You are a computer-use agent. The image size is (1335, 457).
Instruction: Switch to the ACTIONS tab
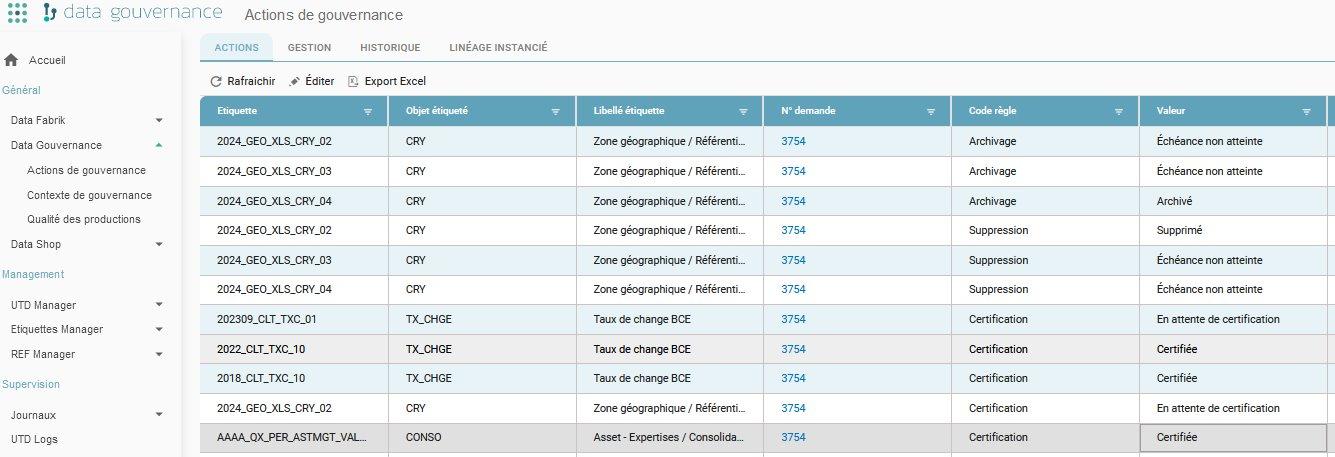click(x=236, y=47)
